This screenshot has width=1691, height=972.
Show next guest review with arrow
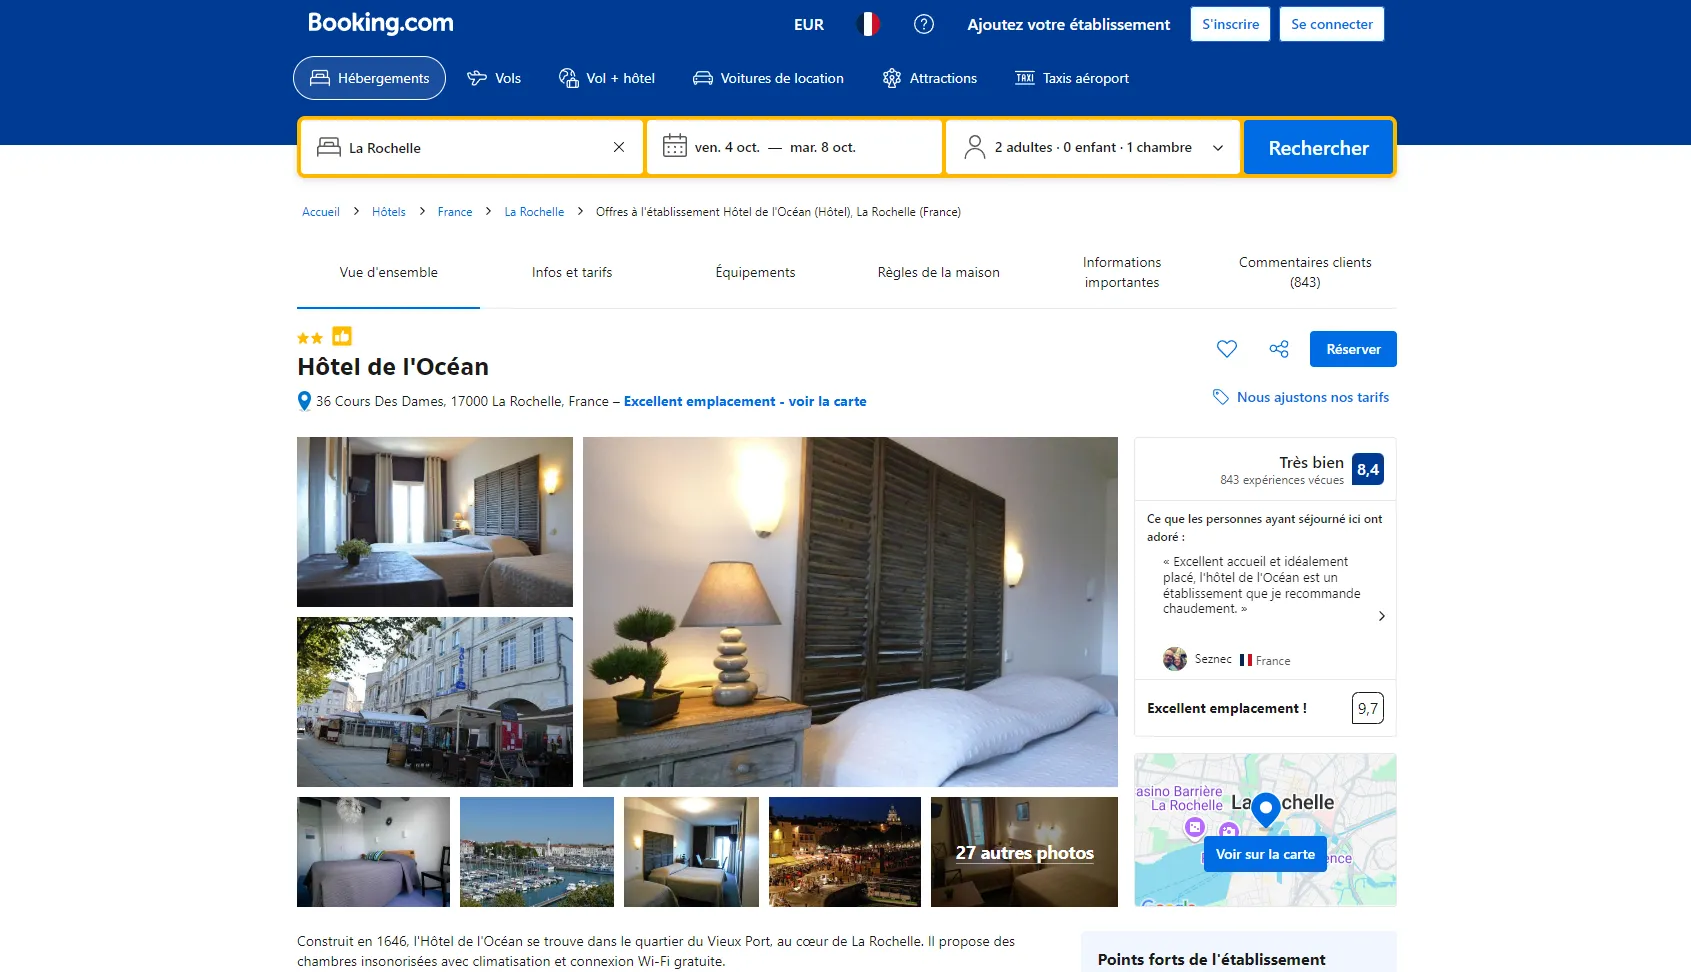(1382, 616)
